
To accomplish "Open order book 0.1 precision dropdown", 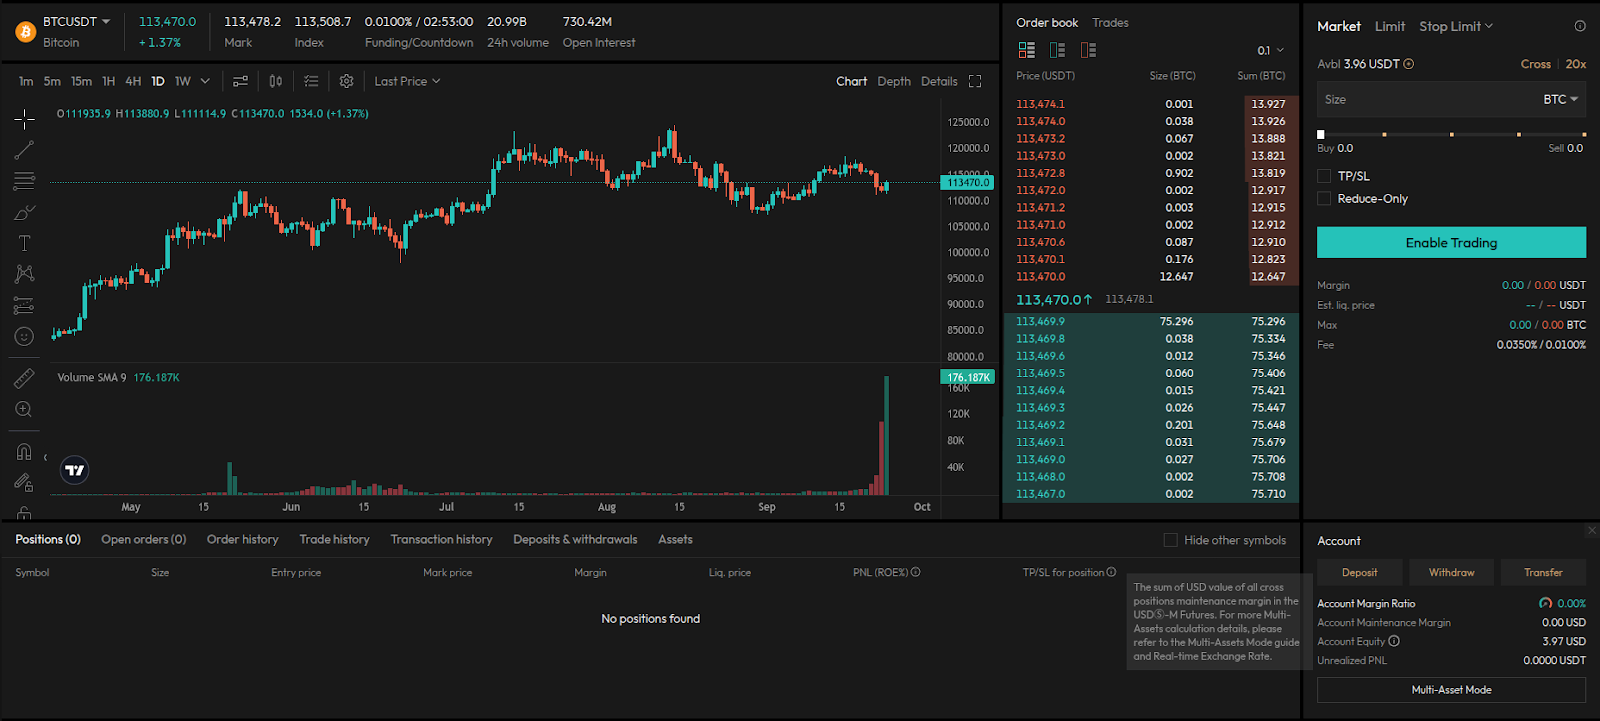I will point(1271,50).
